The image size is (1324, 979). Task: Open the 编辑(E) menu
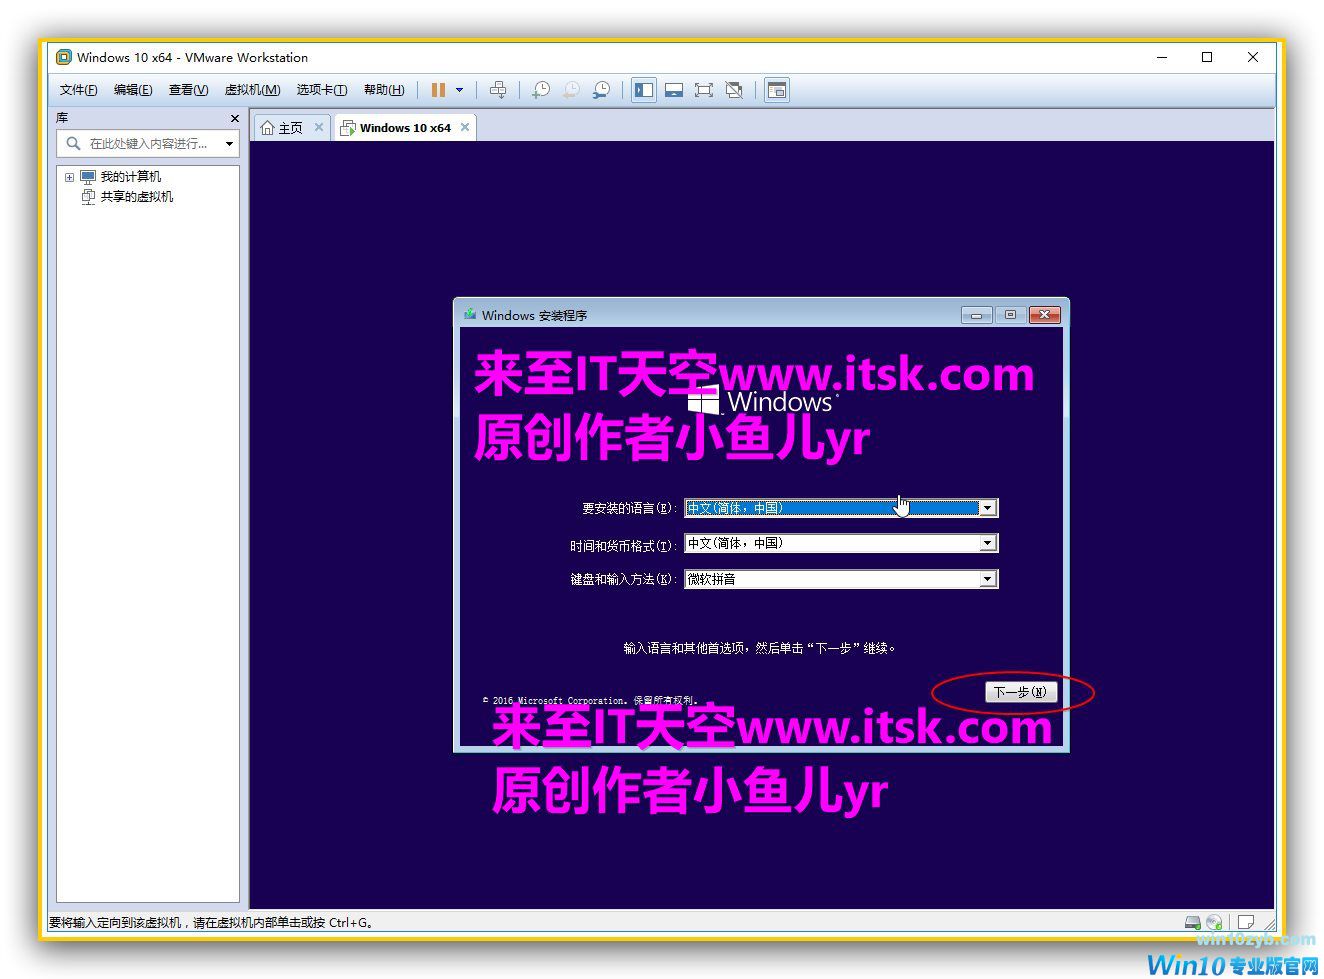point(133,90)
